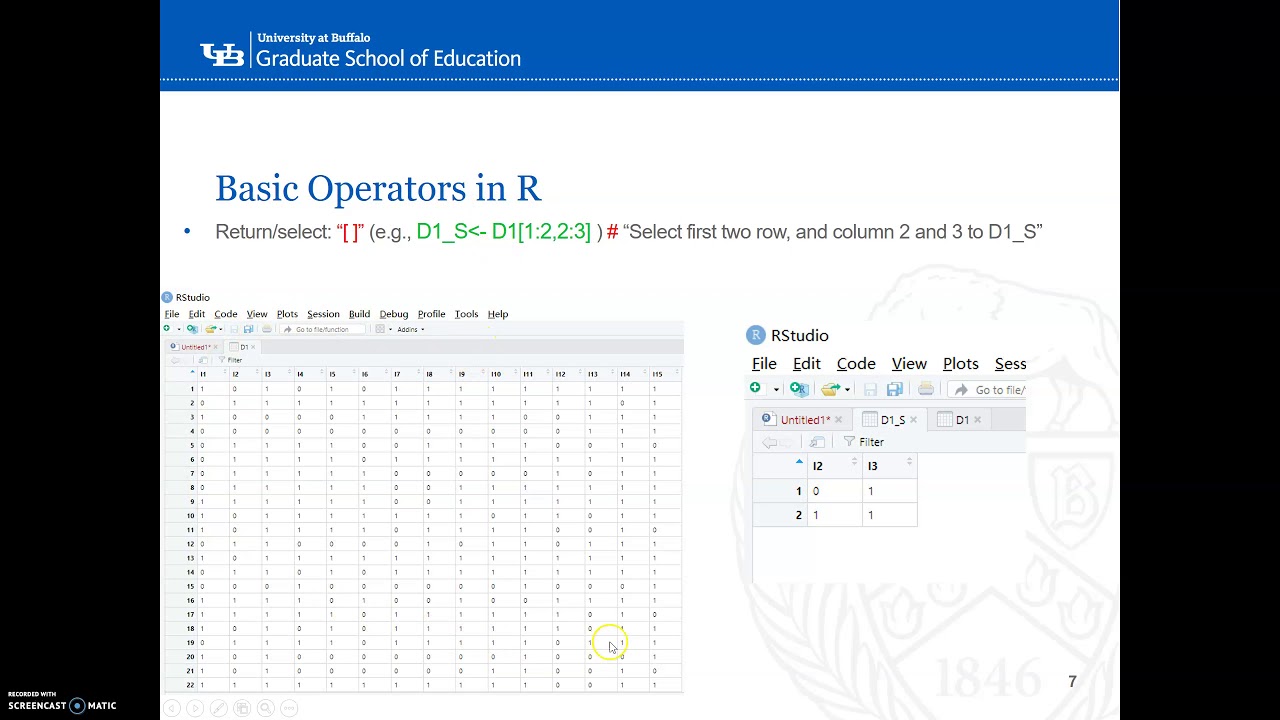Click Print icon in left RStudio toolbar
Viewport: 1280px width, 720px height.
[x=267, y=329]
